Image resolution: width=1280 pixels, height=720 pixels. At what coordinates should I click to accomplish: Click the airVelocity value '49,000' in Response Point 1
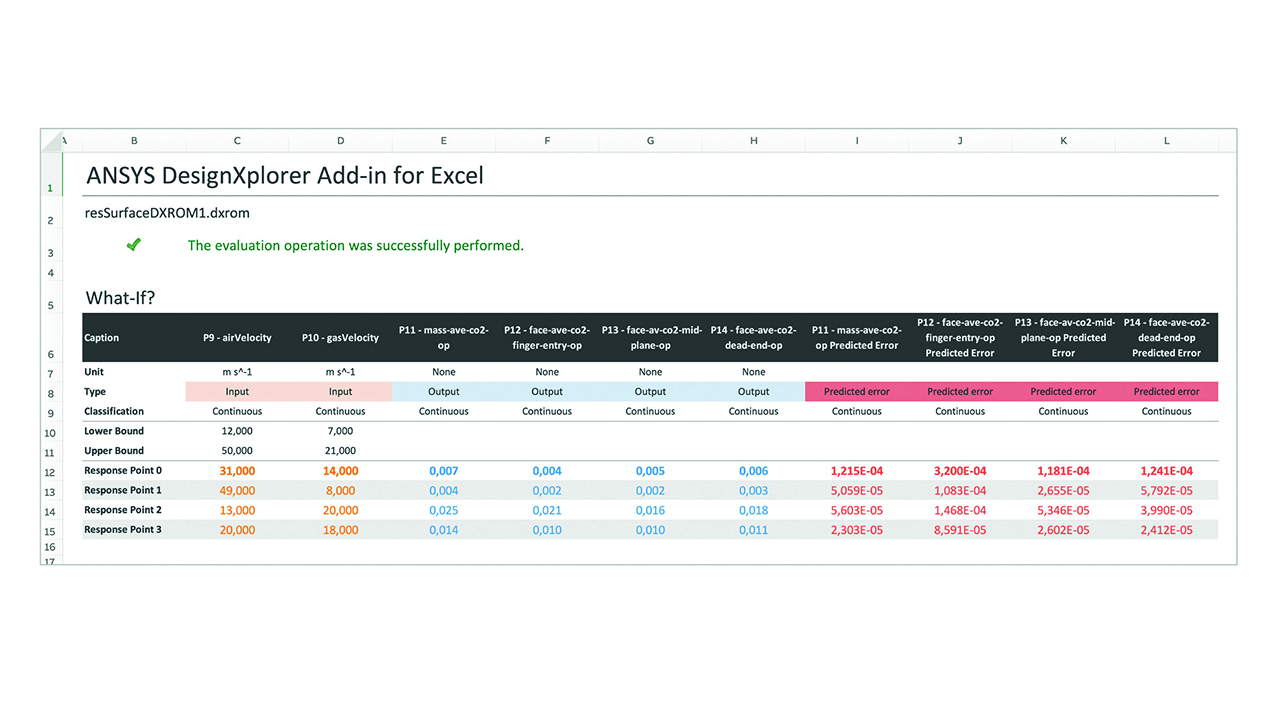coord(237,491)
